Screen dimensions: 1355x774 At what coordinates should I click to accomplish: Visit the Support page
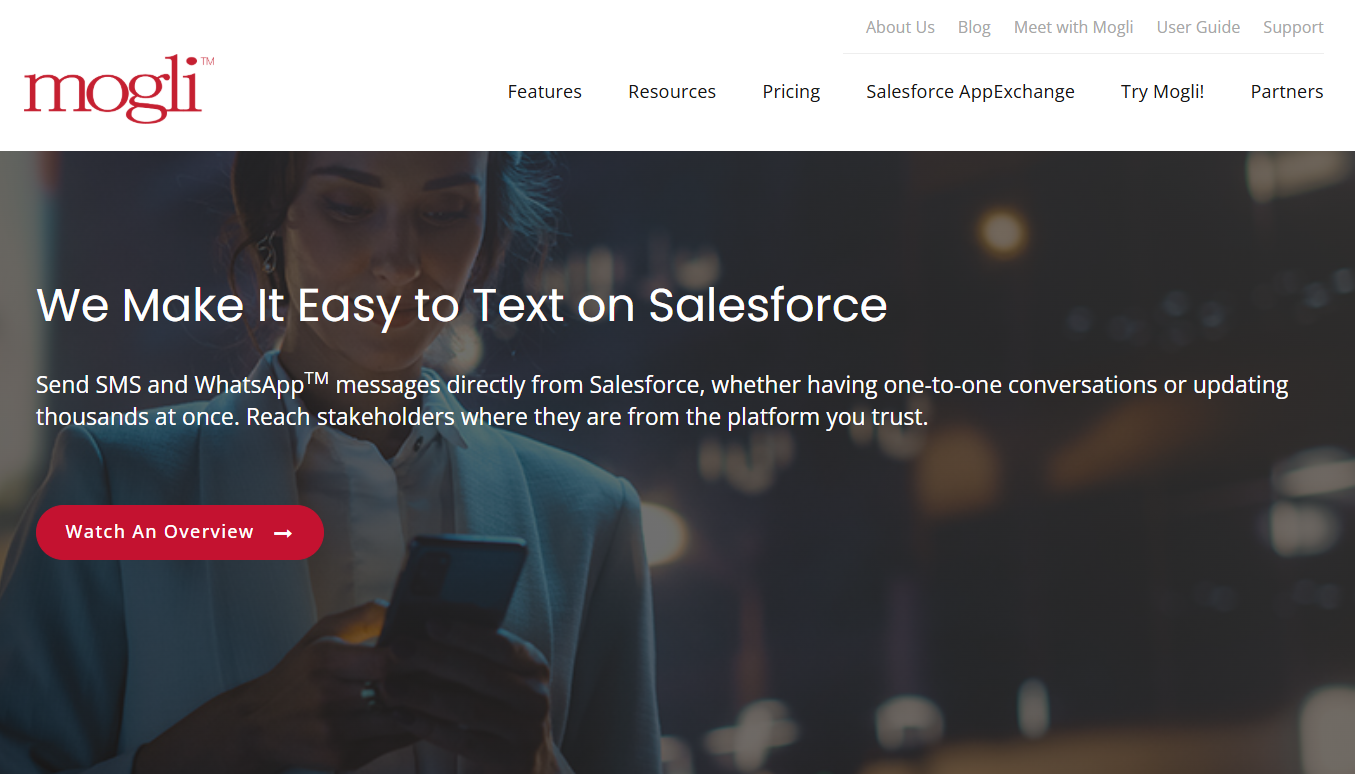(1292, 27)
